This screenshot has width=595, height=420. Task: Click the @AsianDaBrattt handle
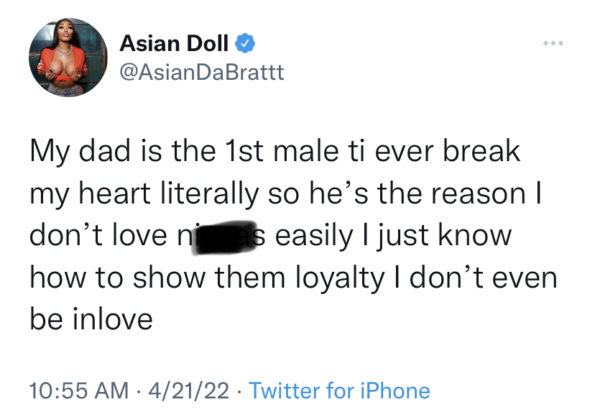pyautogui.click(x=202, y=72)
